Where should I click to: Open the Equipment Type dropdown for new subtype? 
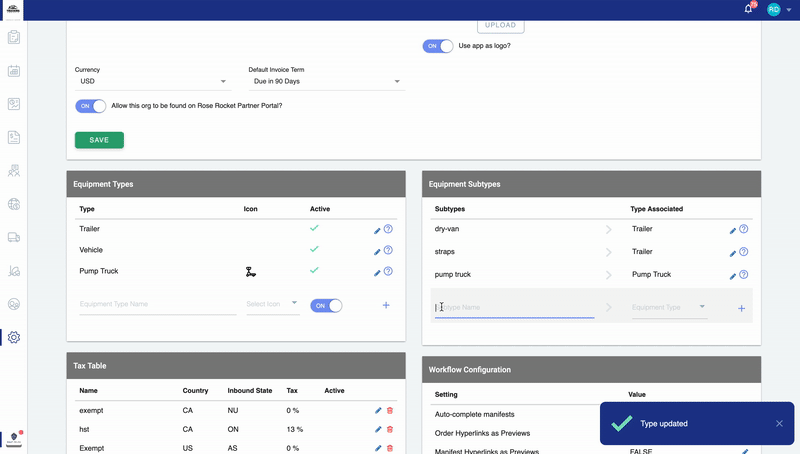tap(669, 307)
